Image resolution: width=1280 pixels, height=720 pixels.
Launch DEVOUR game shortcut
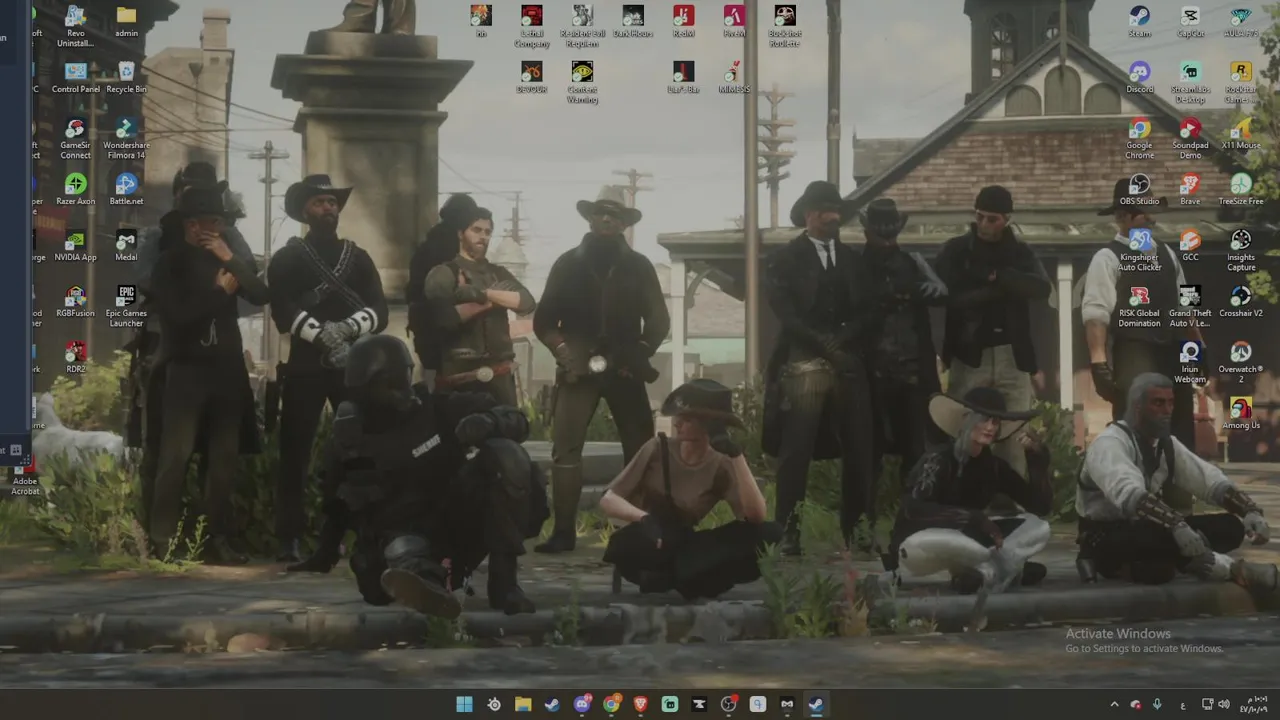532,78
